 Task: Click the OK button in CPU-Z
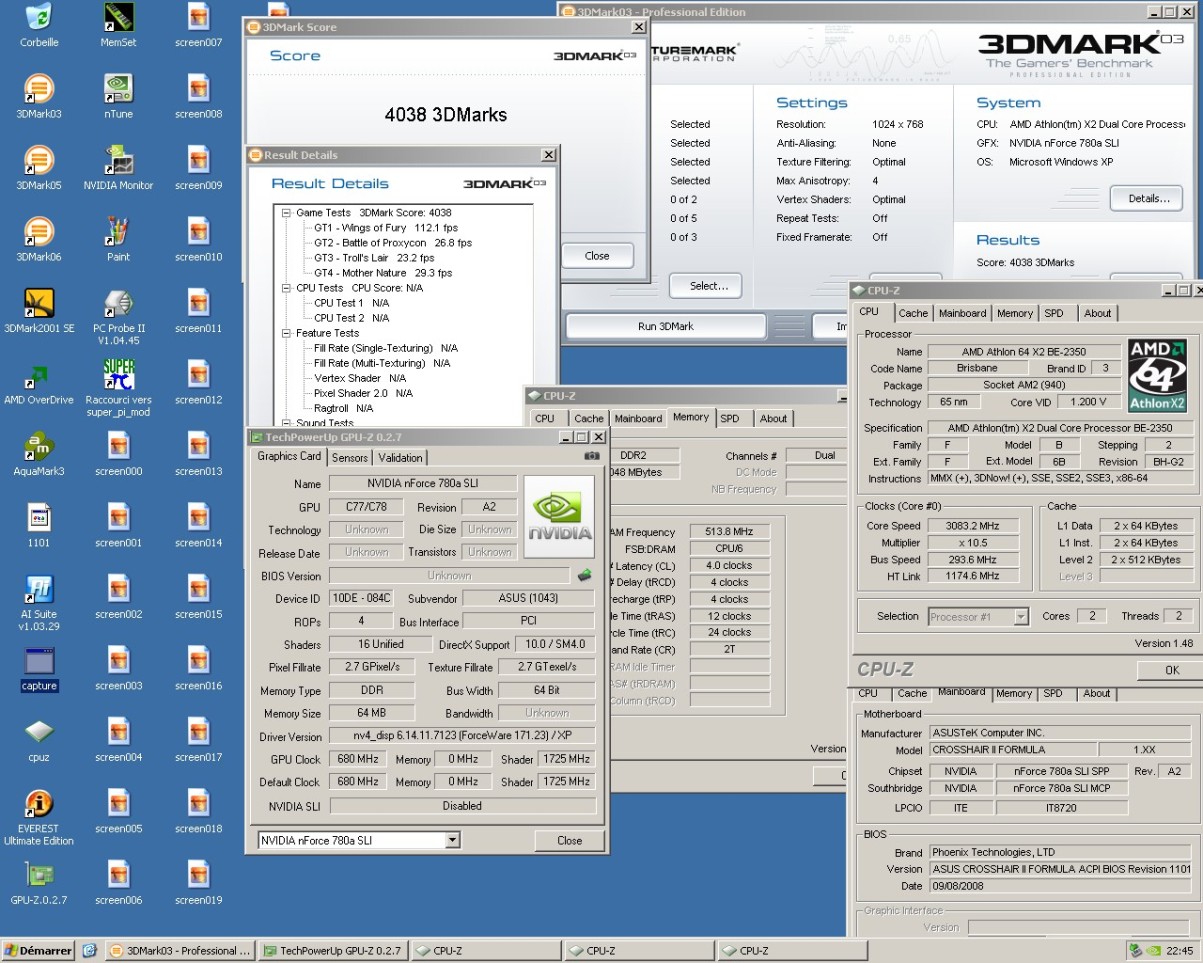[x=1172, y=670]
